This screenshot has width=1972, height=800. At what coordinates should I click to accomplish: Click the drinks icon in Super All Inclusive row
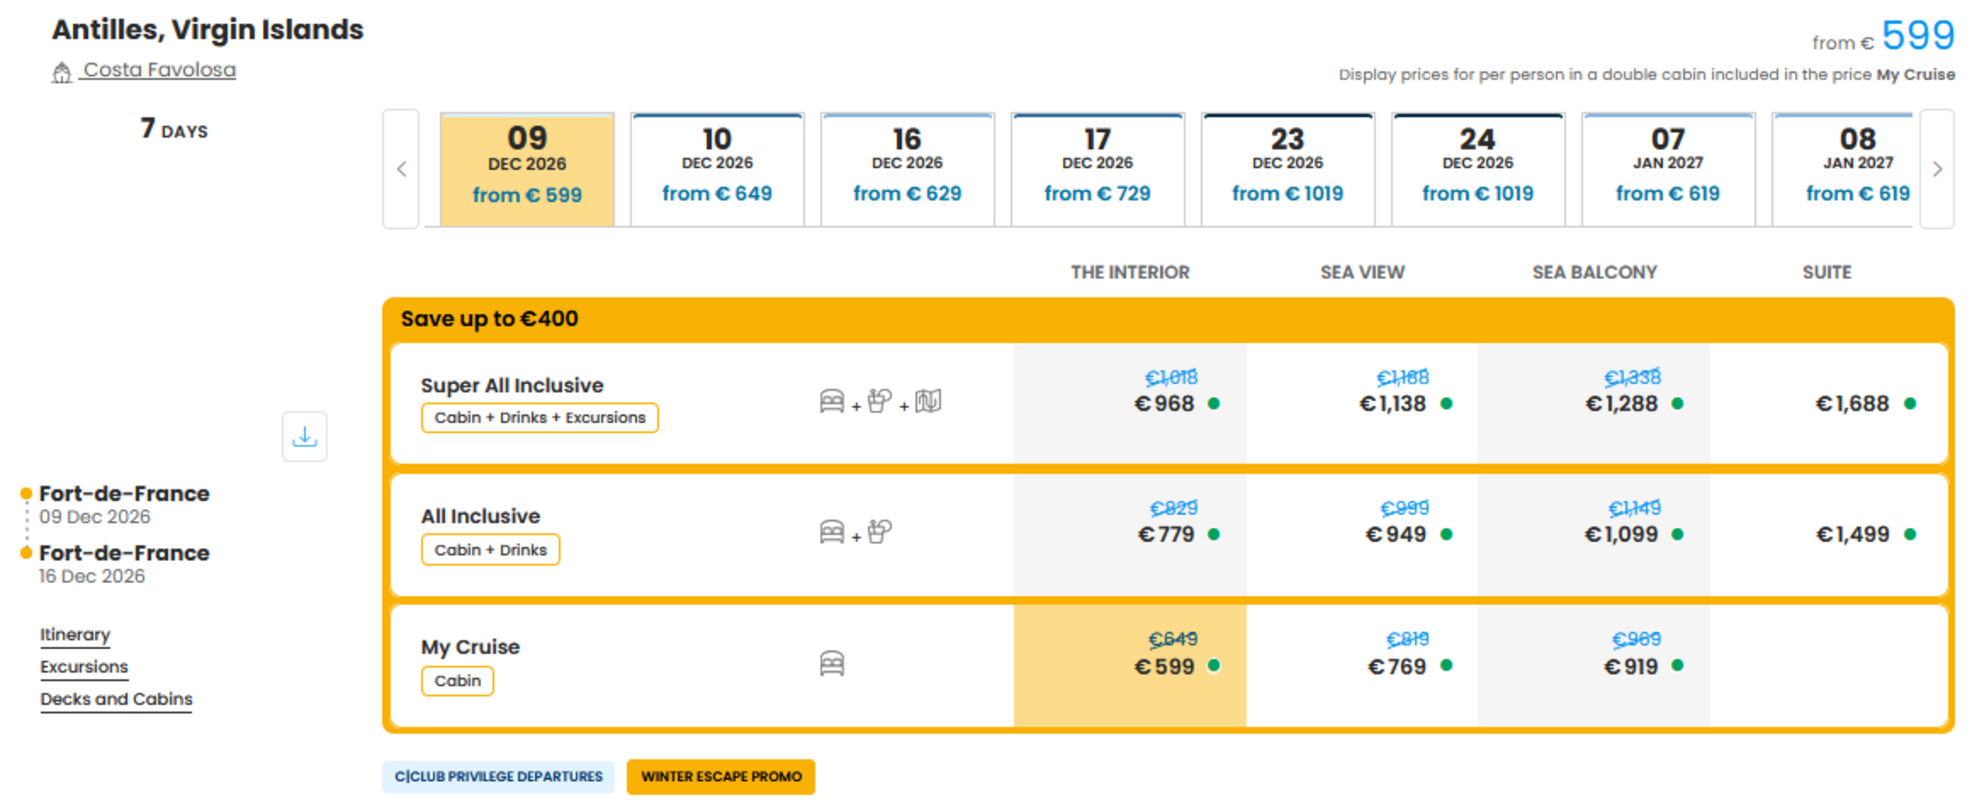pos(880,401)
